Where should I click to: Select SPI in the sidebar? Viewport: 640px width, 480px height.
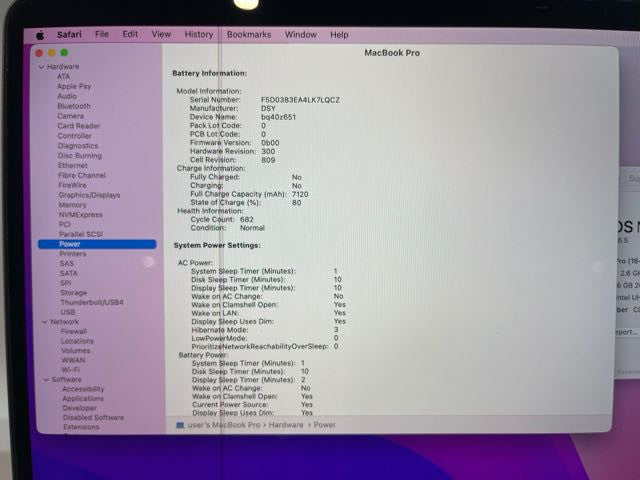pos(66,283)
